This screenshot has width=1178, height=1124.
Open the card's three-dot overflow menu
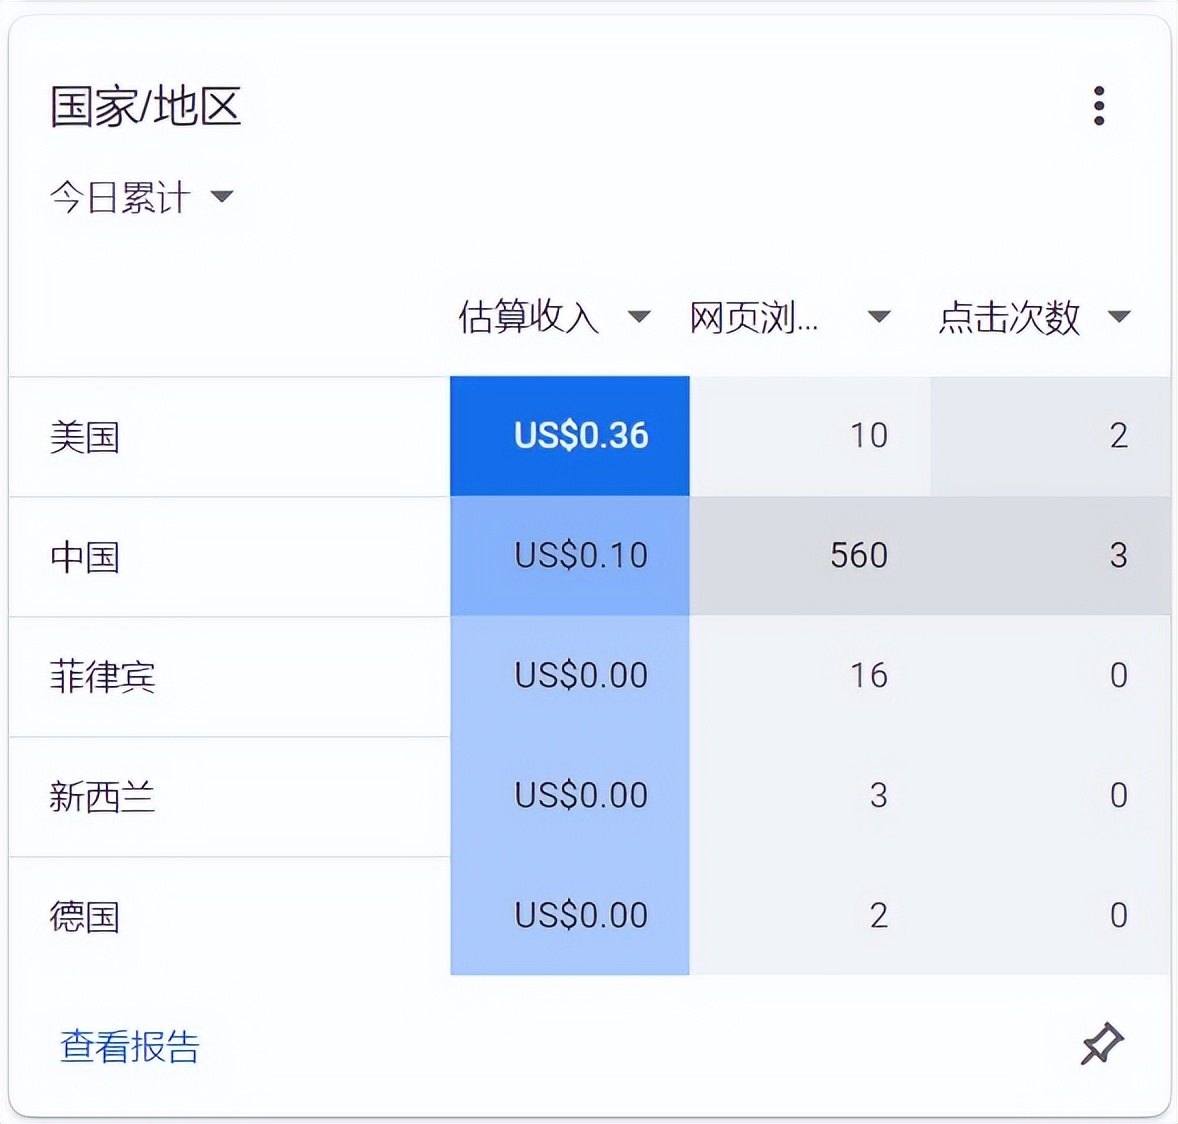(1100, 103)
